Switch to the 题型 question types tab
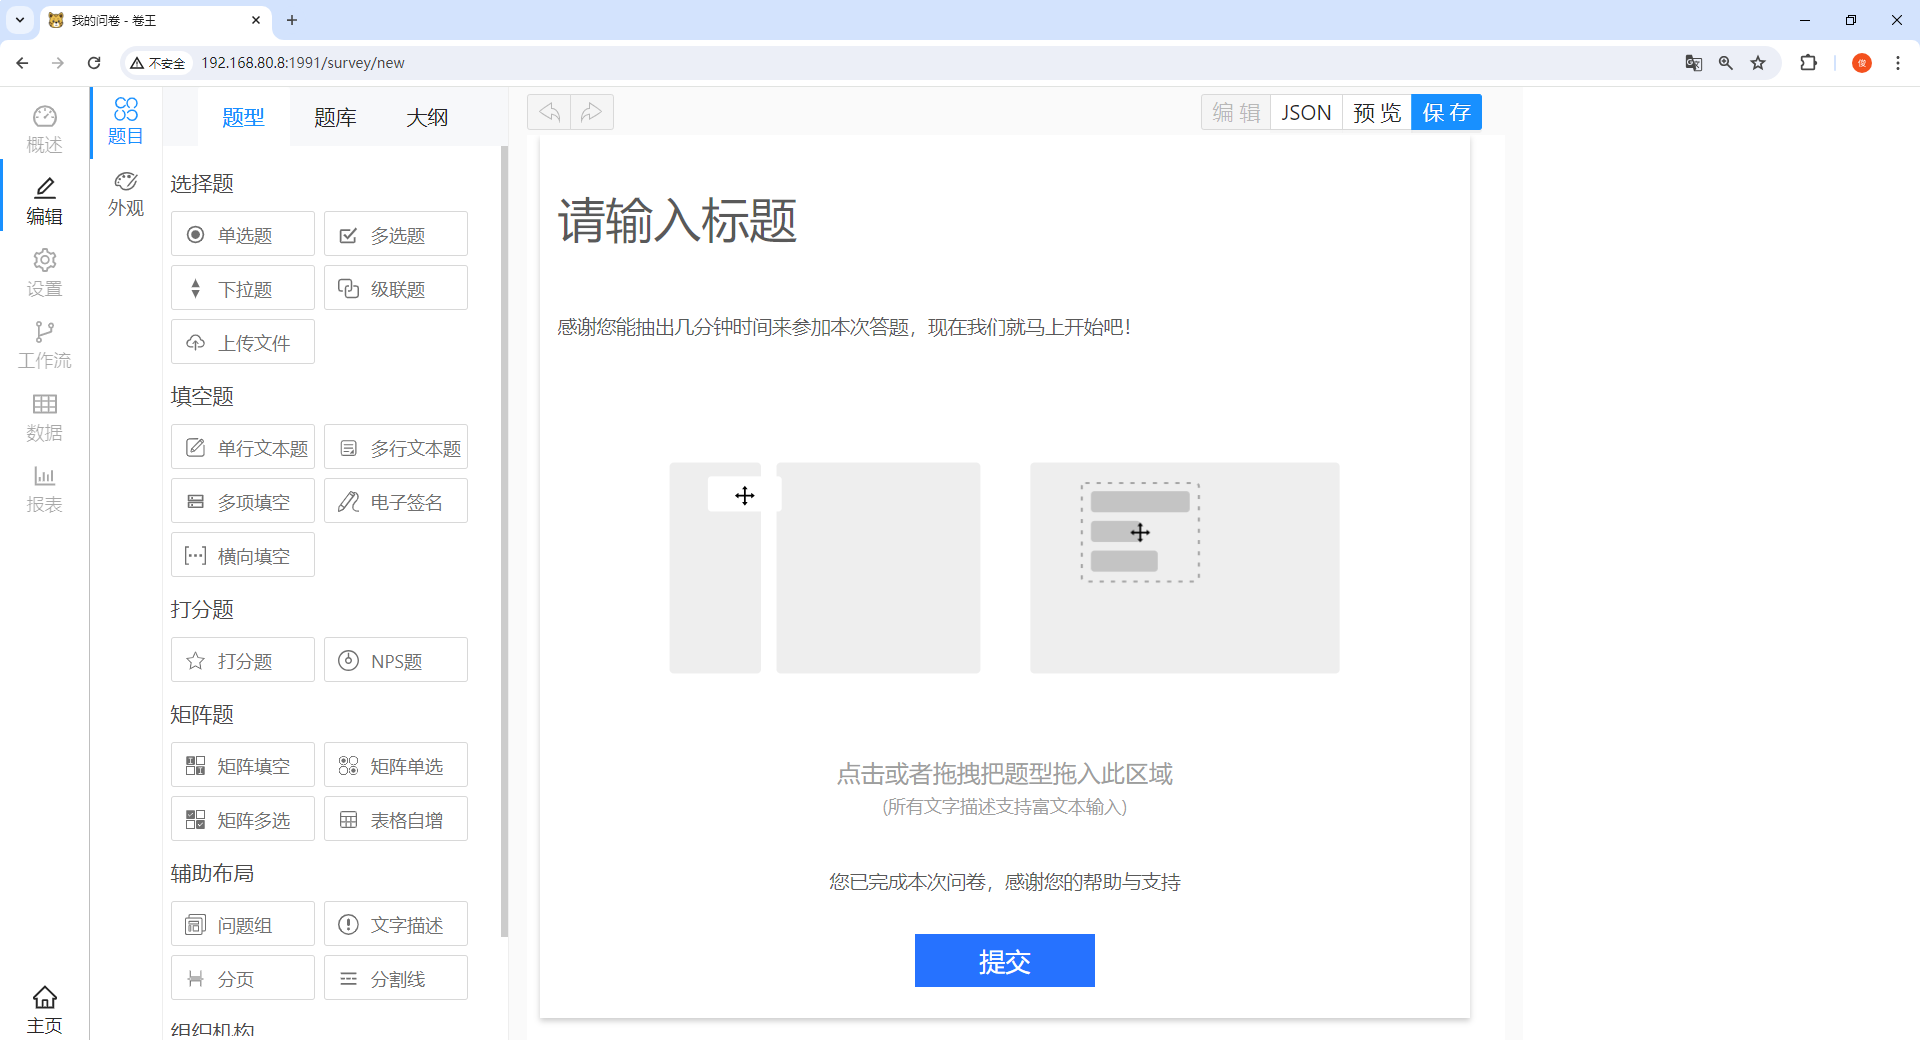This screenshot has height=1040, width=1920. (x=243, y=117)
